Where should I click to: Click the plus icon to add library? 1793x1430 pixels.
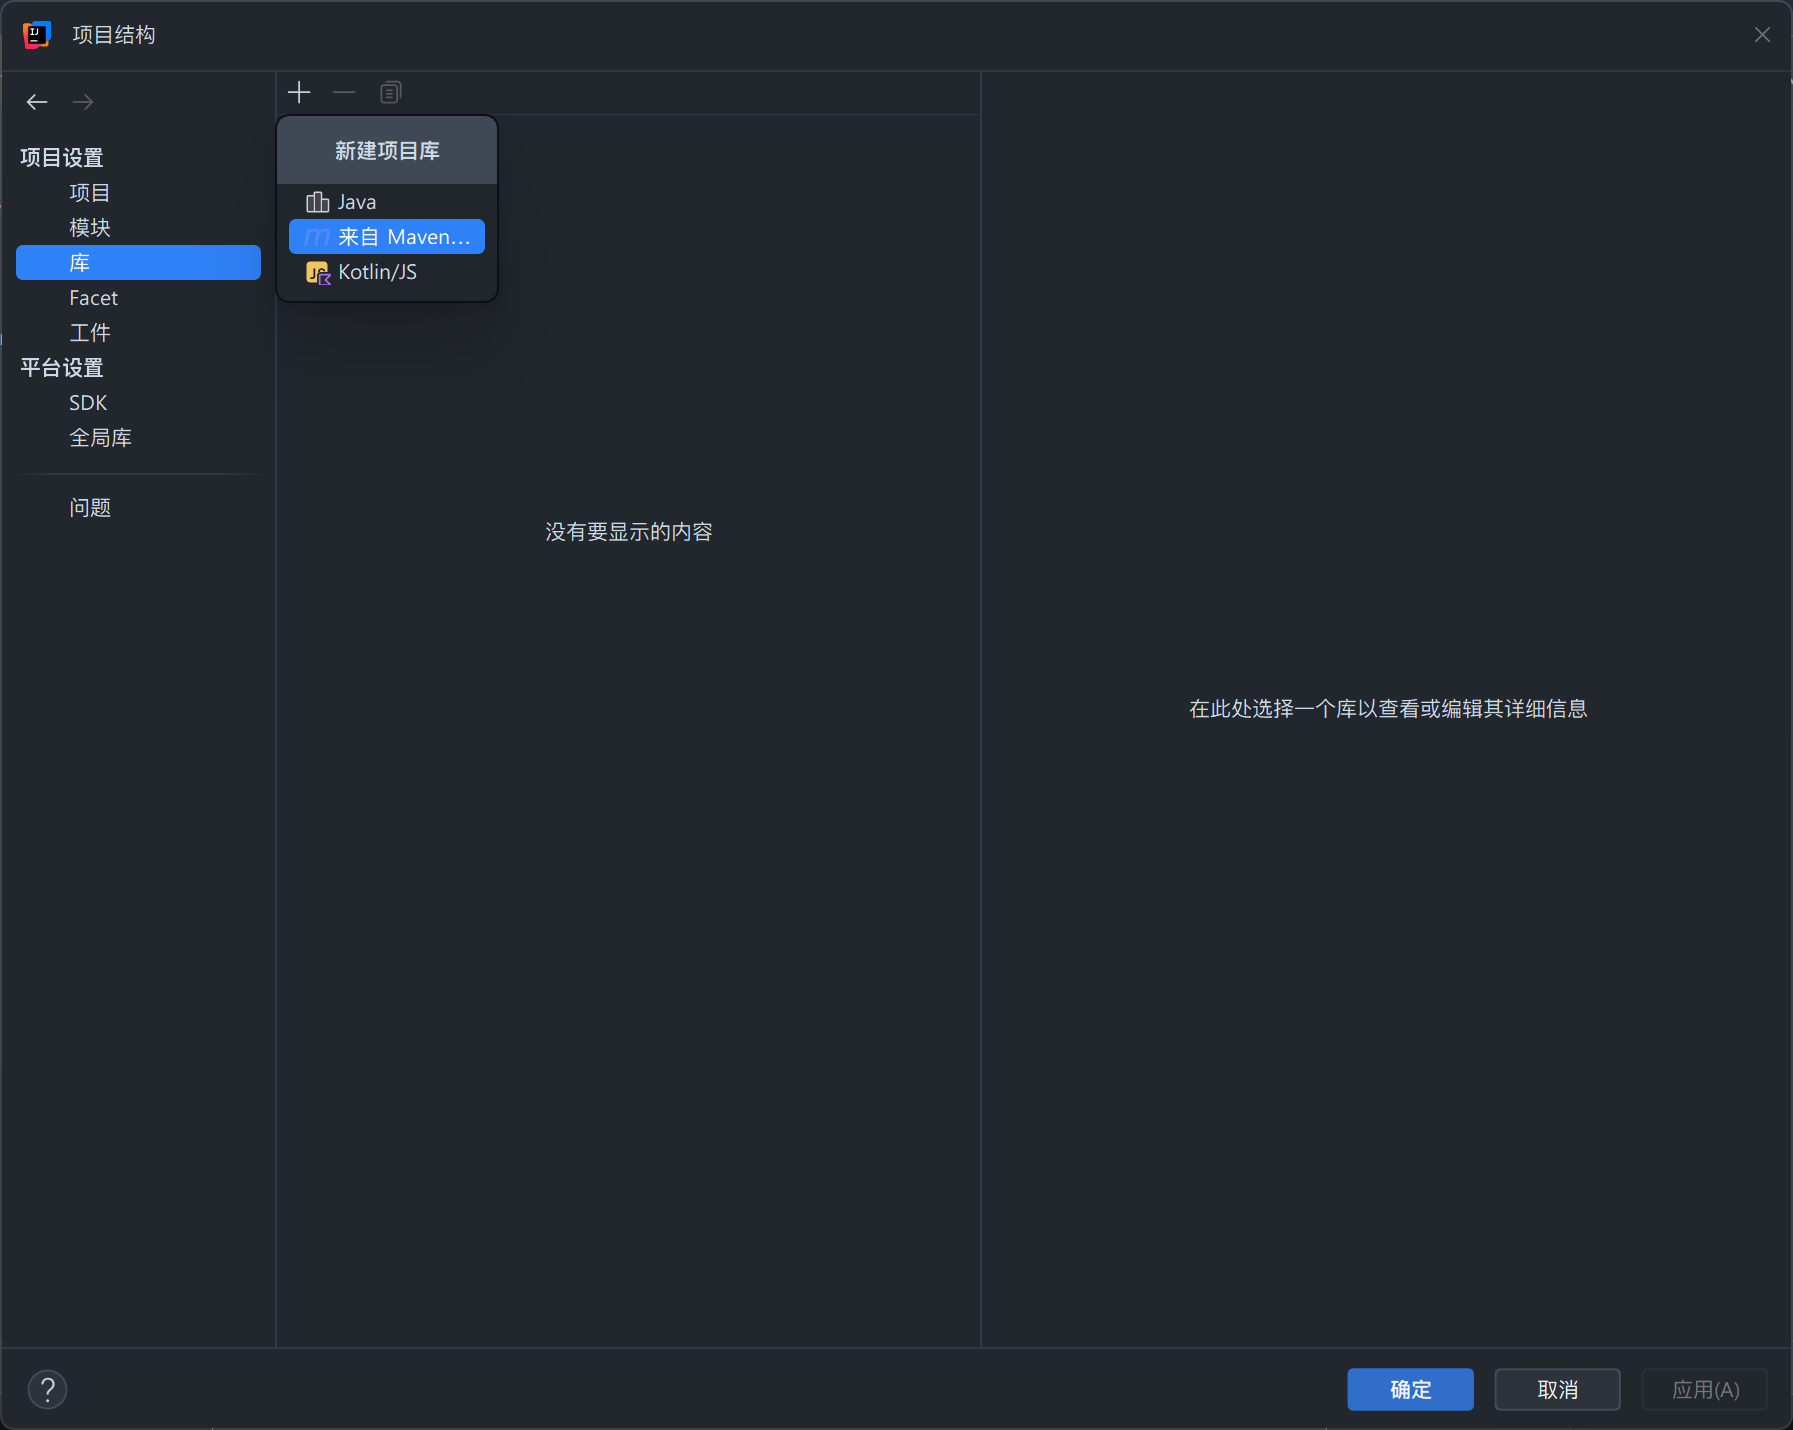click(x=299, y=93)
